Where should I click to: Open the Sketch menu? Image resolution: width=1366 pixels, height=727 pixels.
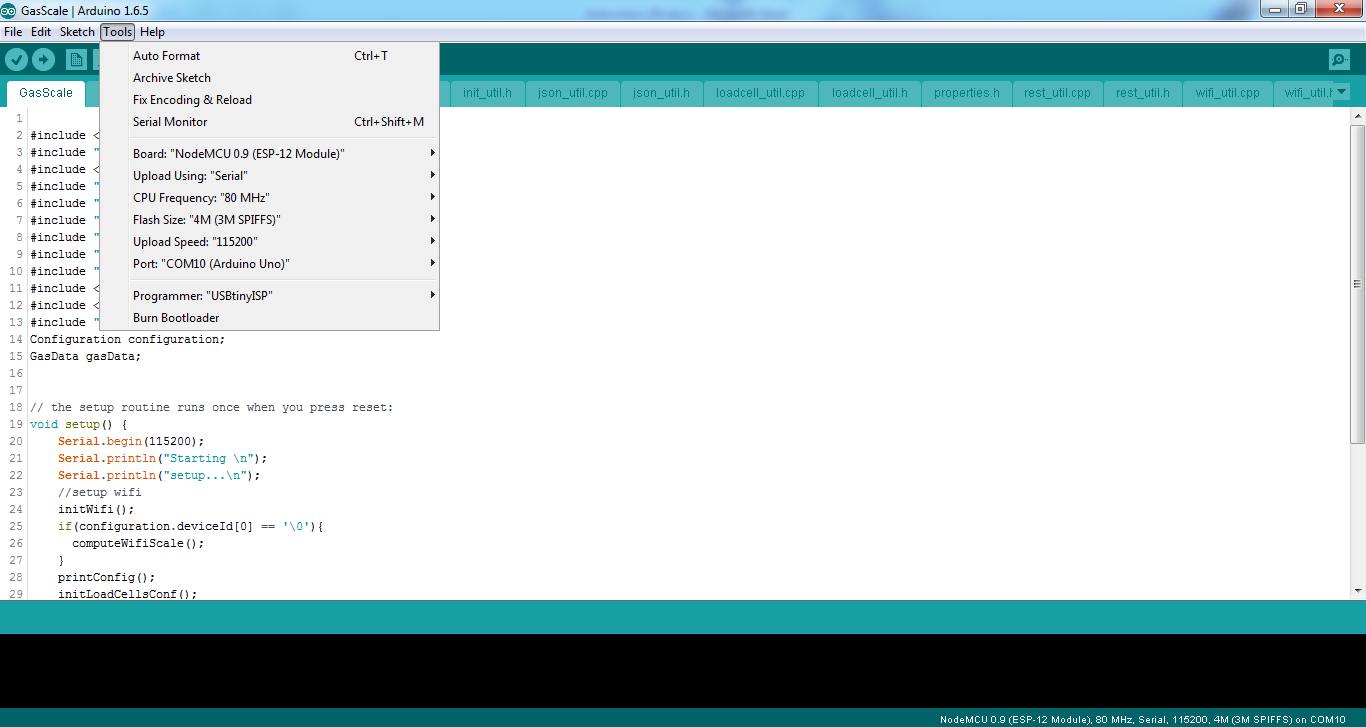point(77,32)
